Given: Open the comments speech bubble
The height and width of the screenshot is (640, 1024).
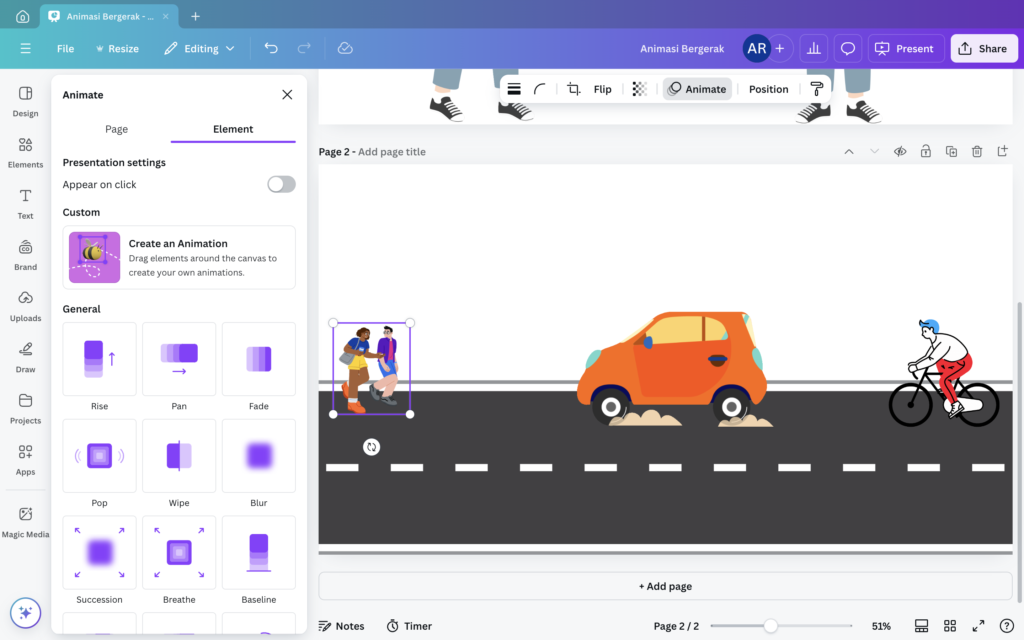Looking at the screenshot, I should point(848,48).
